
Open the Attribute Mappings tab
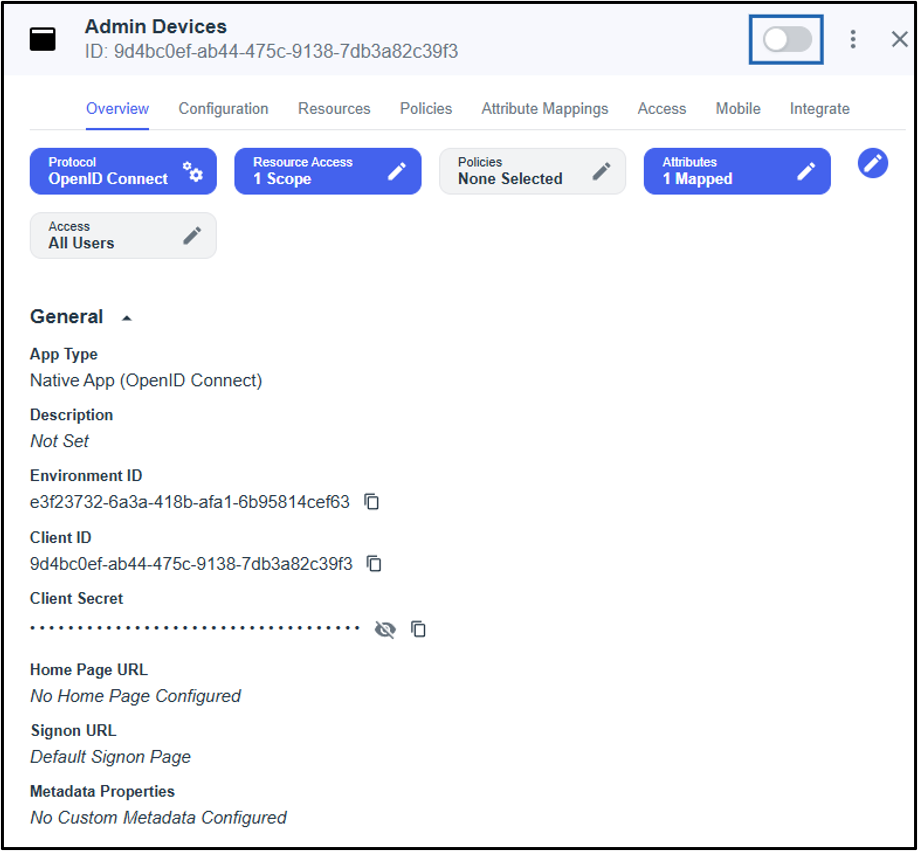point(544,109)
